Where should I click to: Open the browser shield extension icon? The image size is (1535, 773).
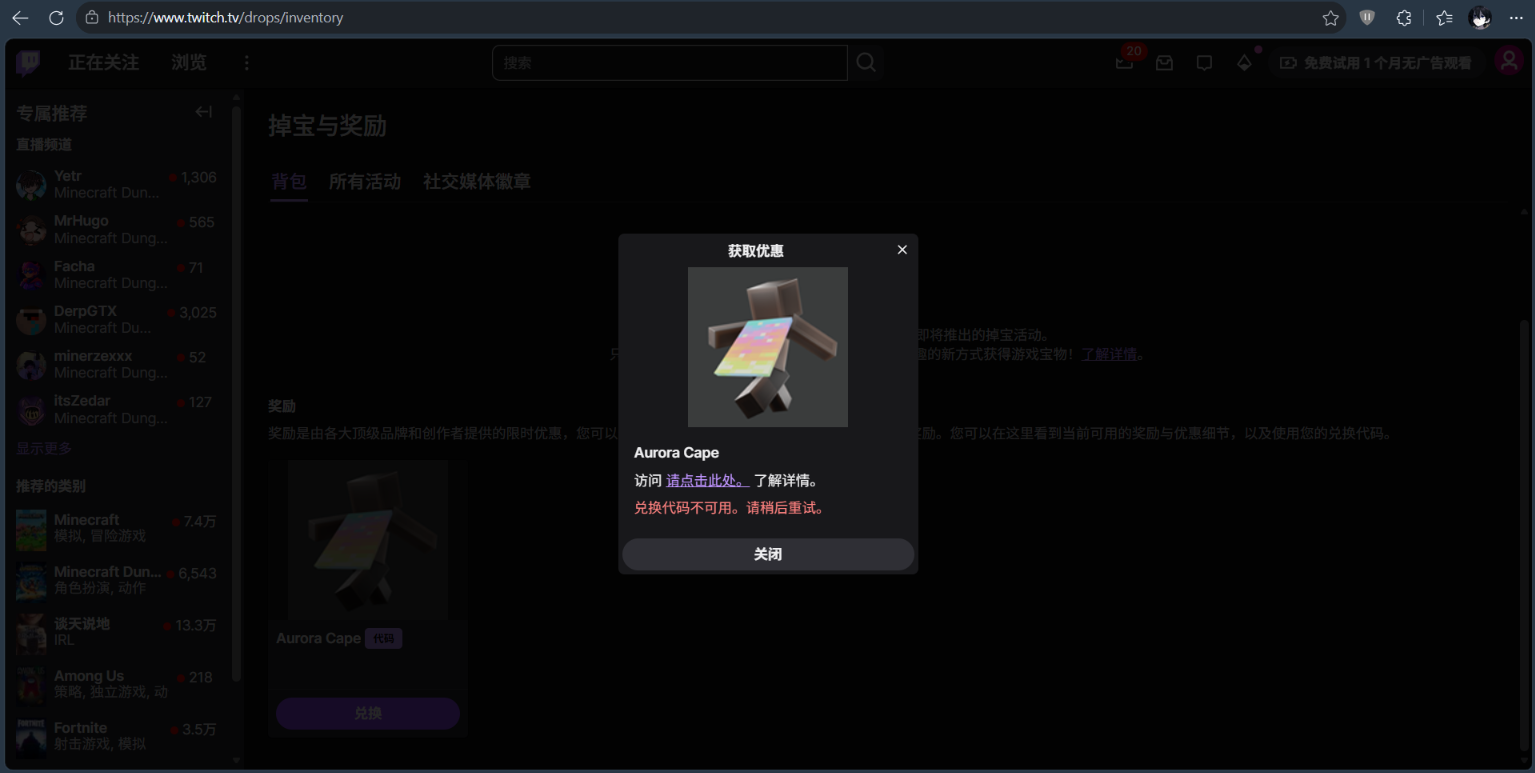(x=1367, y=18)
